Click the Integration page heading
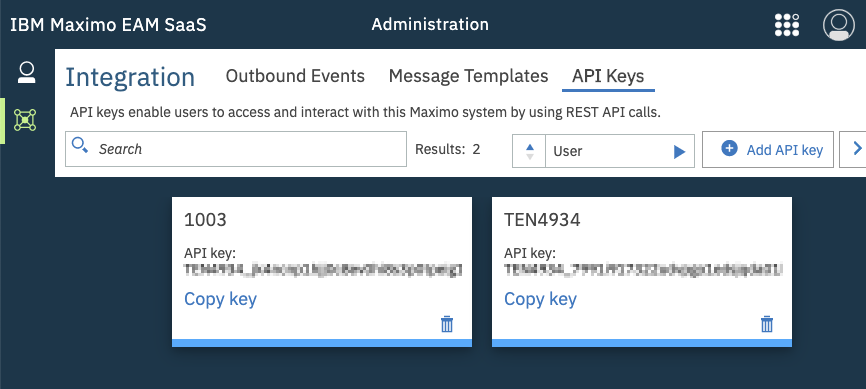Image resolution: width=866 pixels, height=389 pixels. 130,77
